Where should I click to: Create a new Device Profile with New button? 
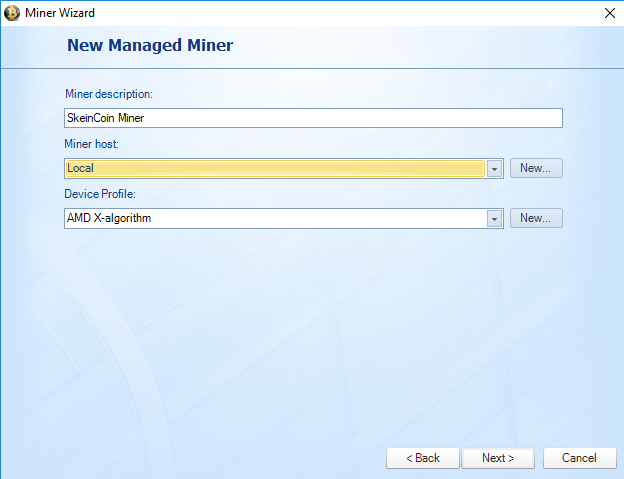click(x=536, y=218)
